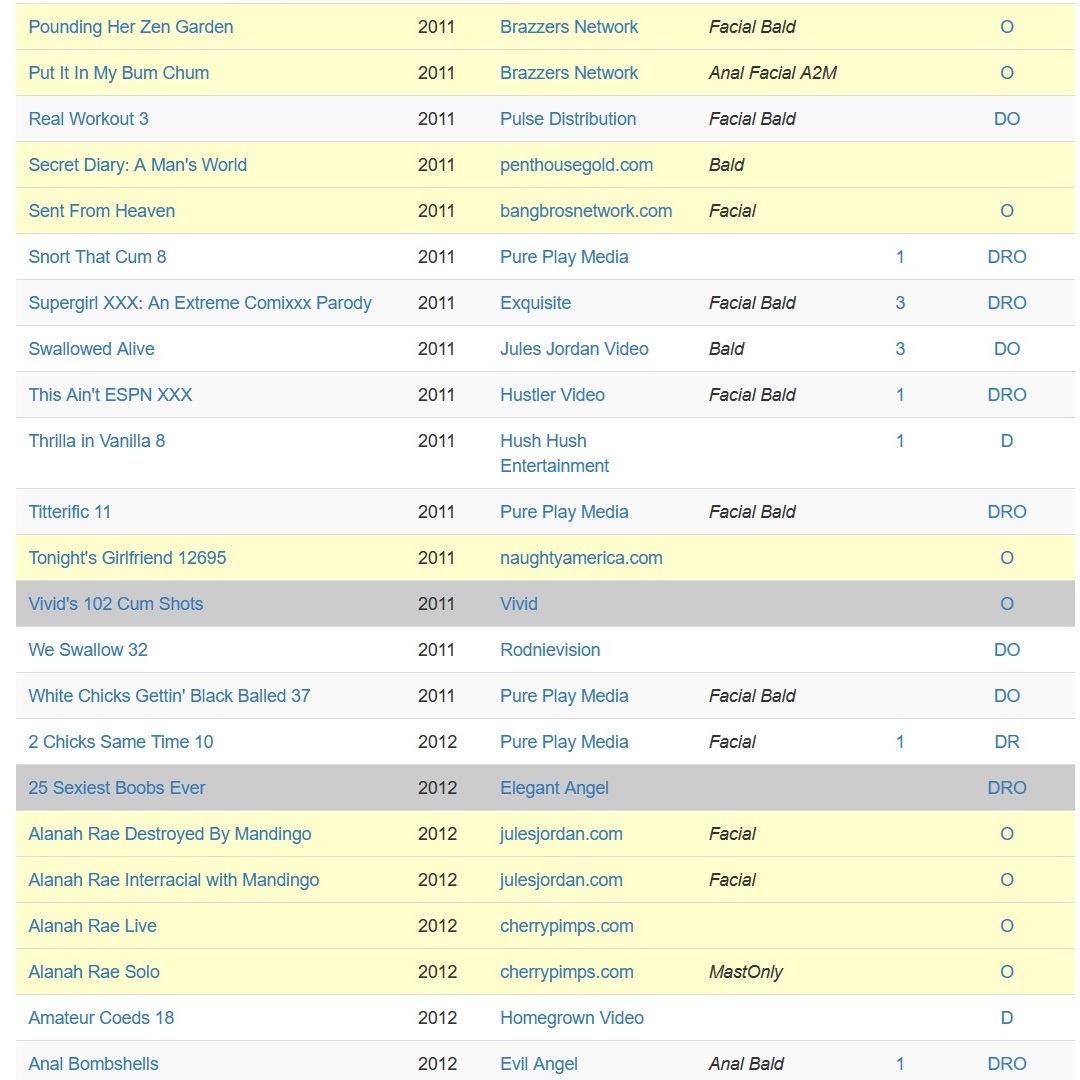This screenshot has width=1080, height=1080.
Task: Click the DR format link
Action: point(1006,742)
